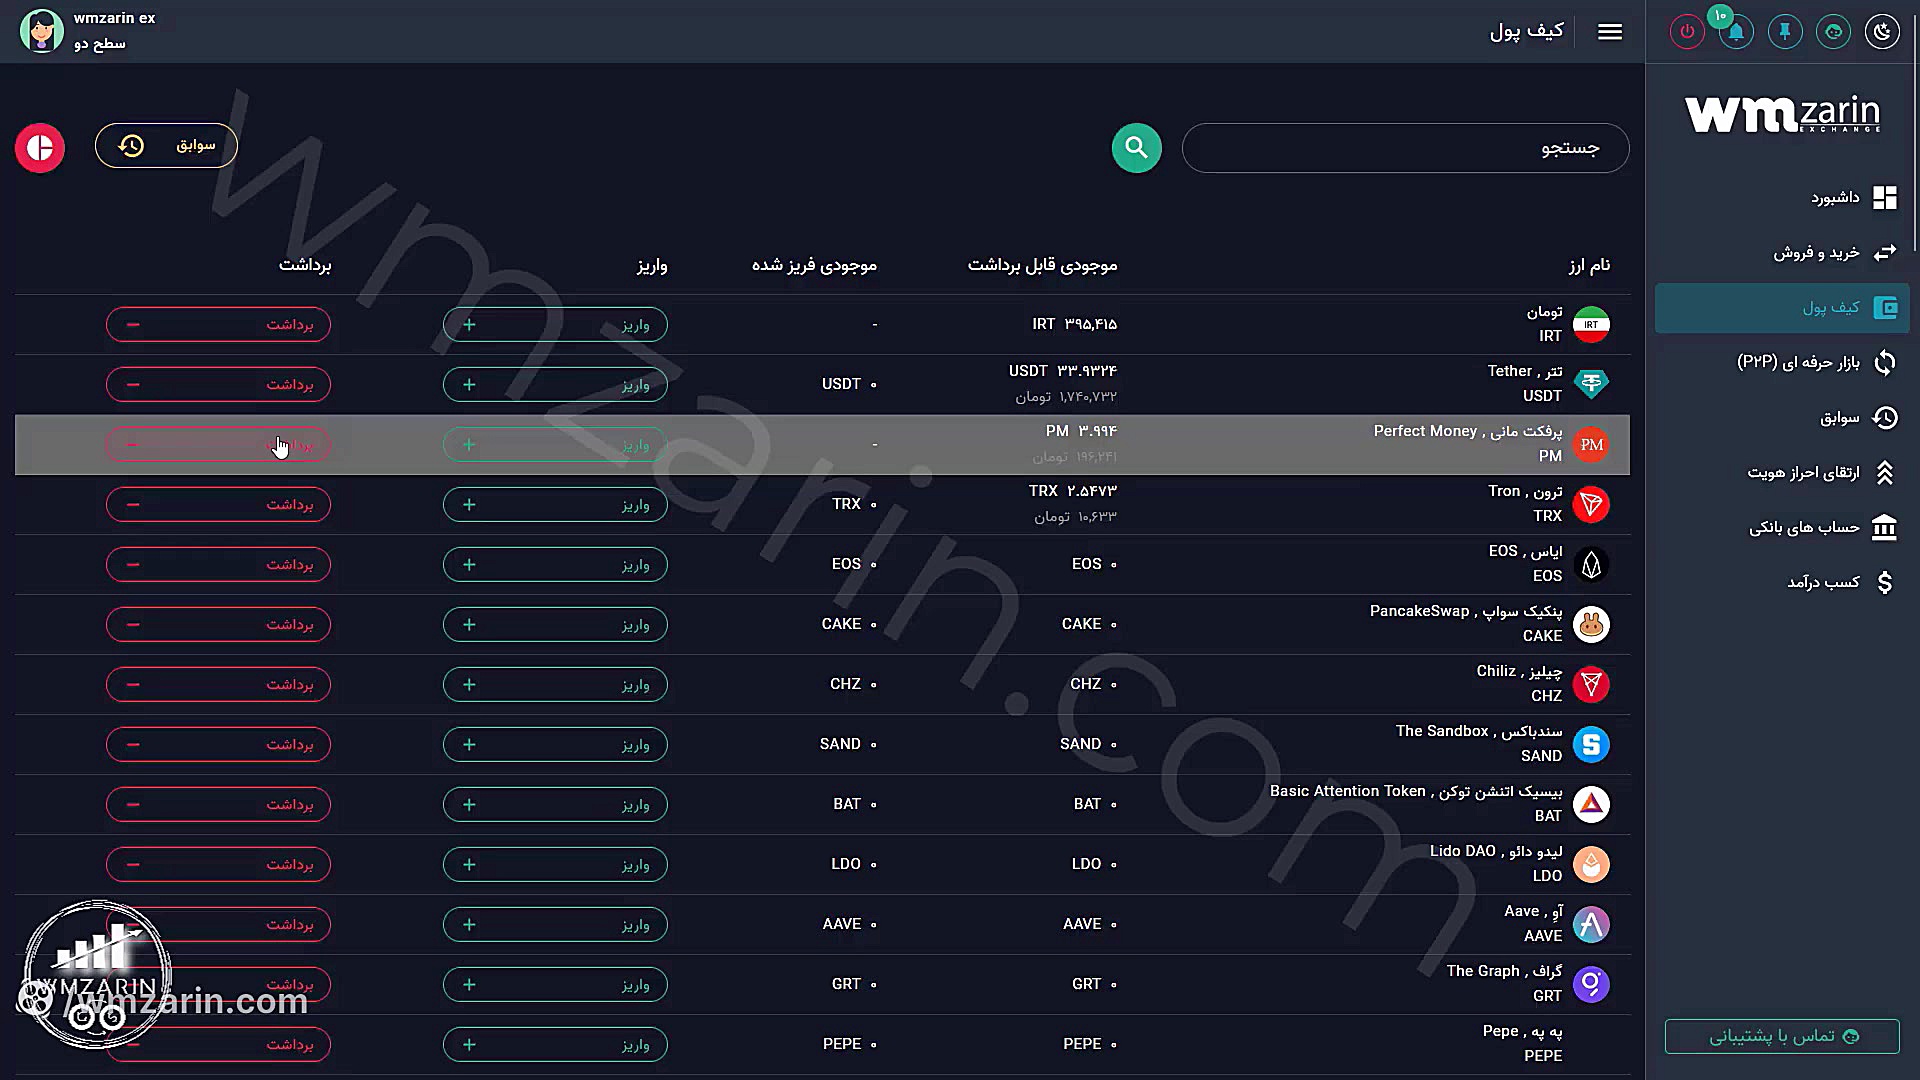Click the red power logout icon
Image resolution: width=1920 pixels, height=1080 pixels.
pos(1687,32)
